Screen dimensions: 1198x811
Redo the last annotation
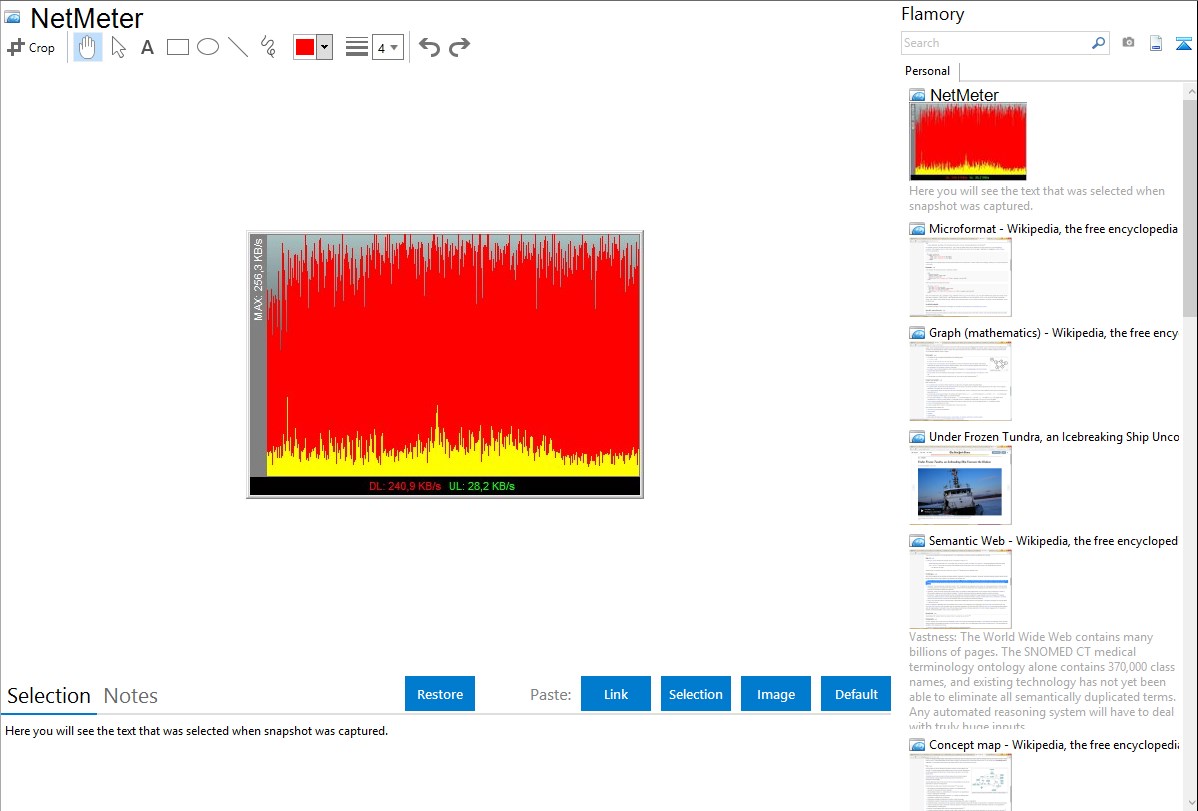(x=459, y=47)
